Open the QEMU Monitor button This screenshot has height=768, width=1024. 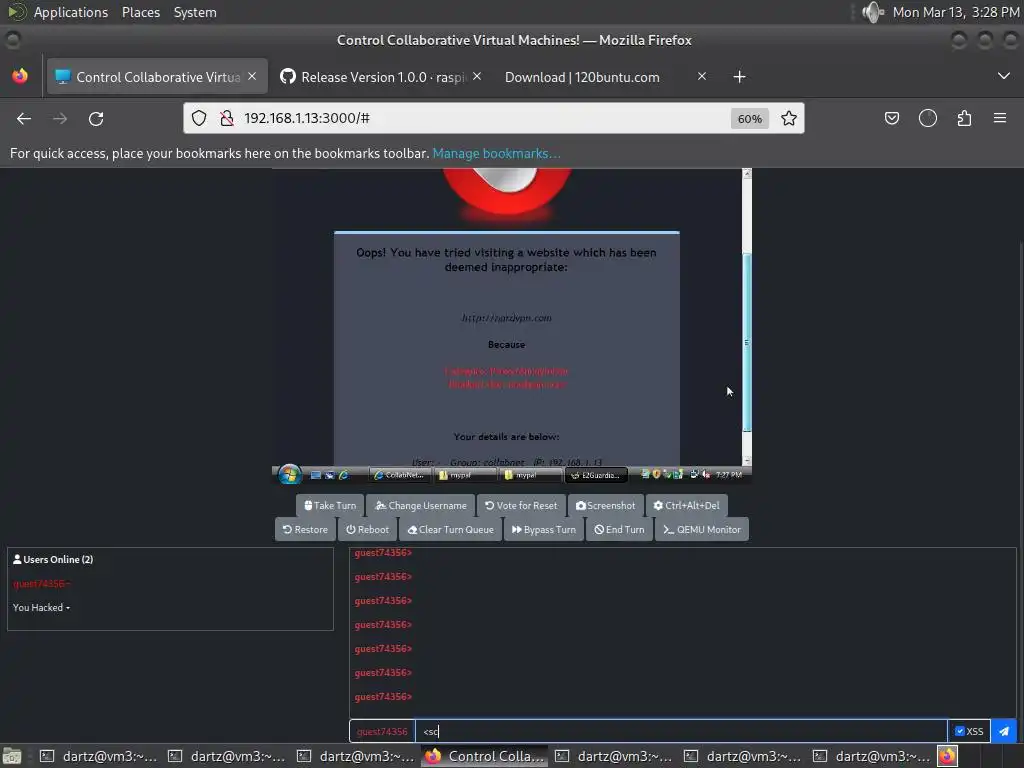tap(702, 530)
